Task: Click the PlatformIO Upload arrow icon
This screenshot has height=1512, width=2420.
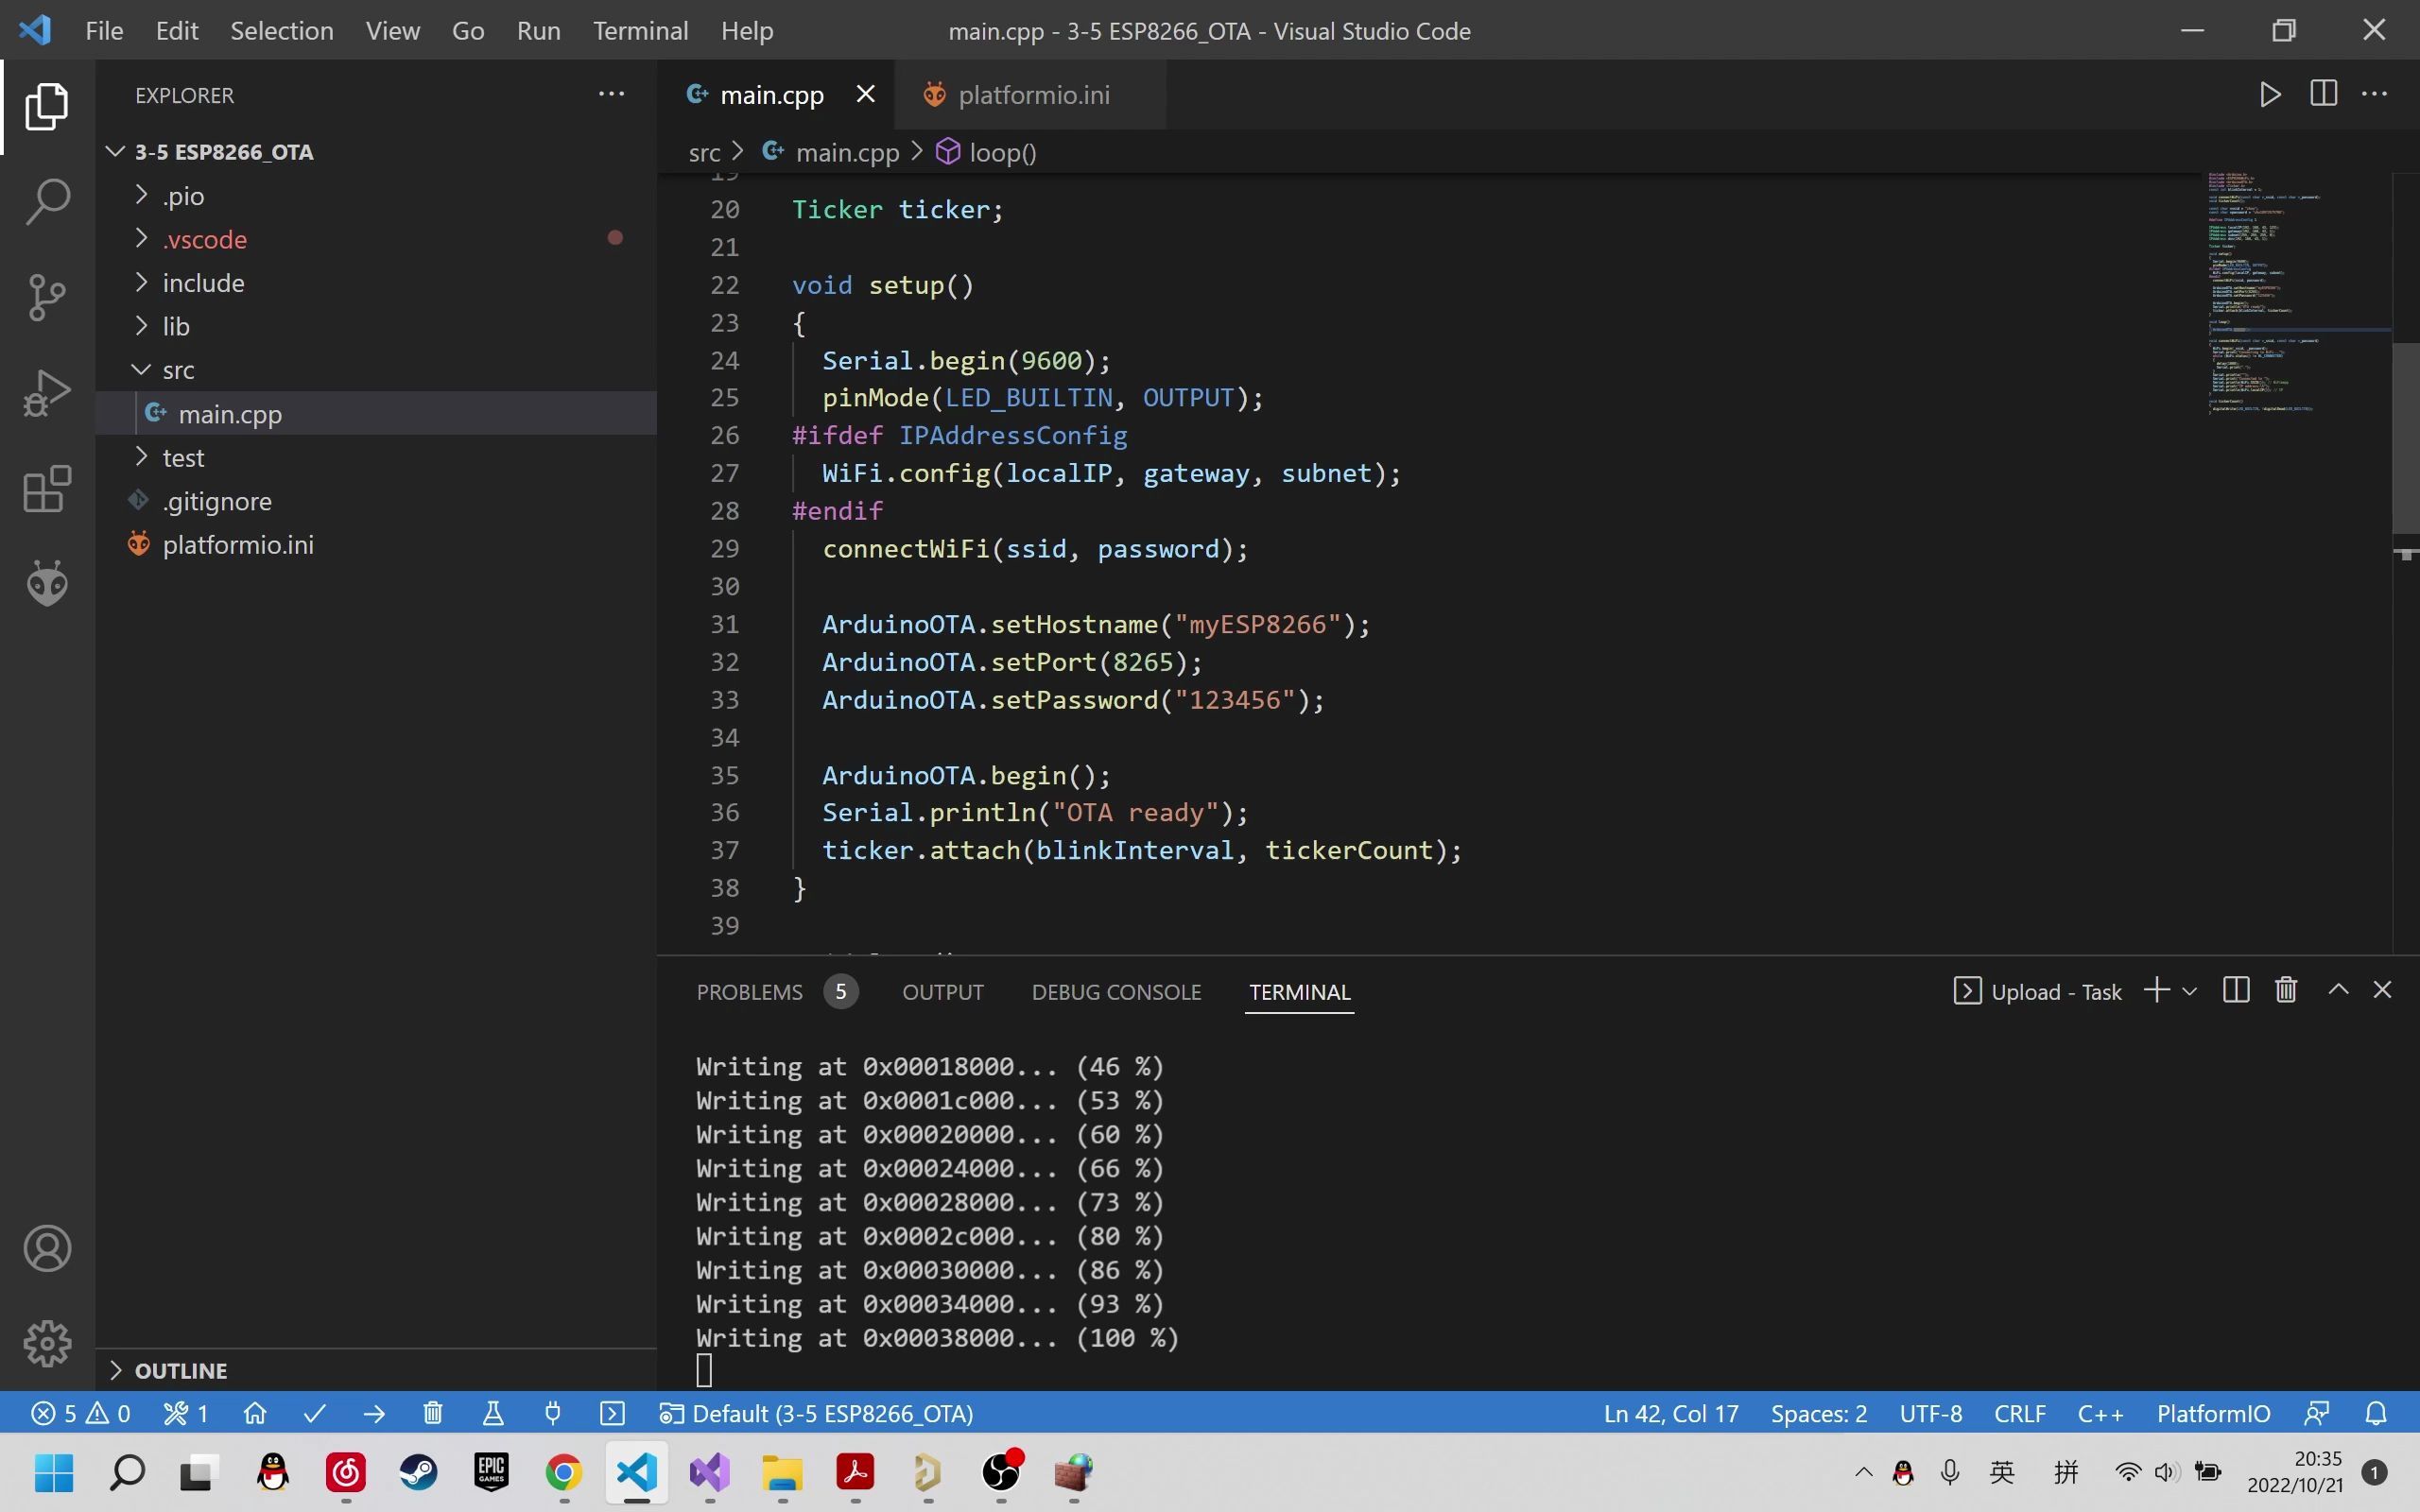Action: pos(374,1413)
